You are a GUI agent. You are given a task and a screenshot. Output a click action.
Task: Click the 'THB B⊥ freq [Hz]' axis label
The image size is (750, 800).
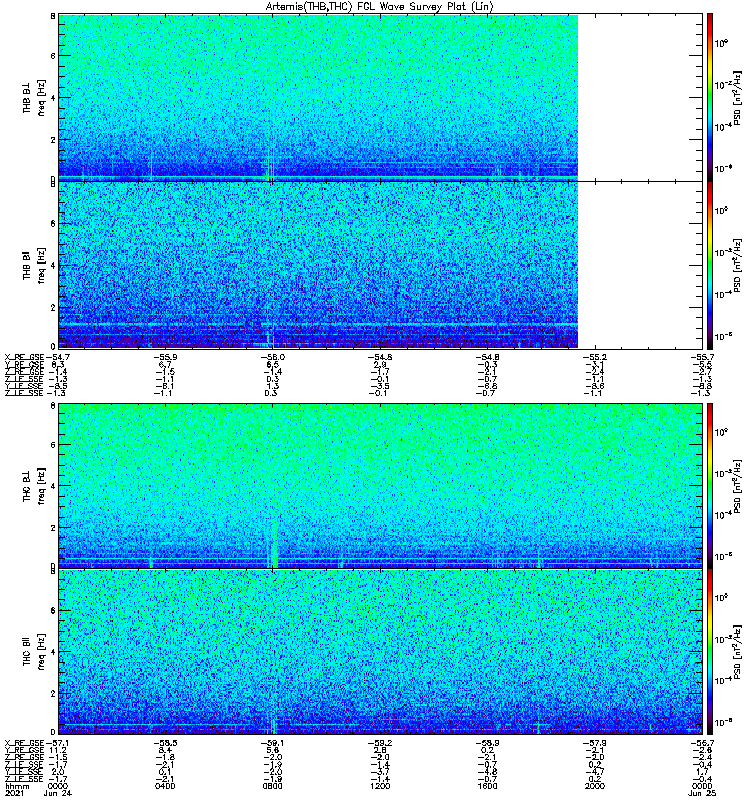pyautogui.click(x=34, y=97)
